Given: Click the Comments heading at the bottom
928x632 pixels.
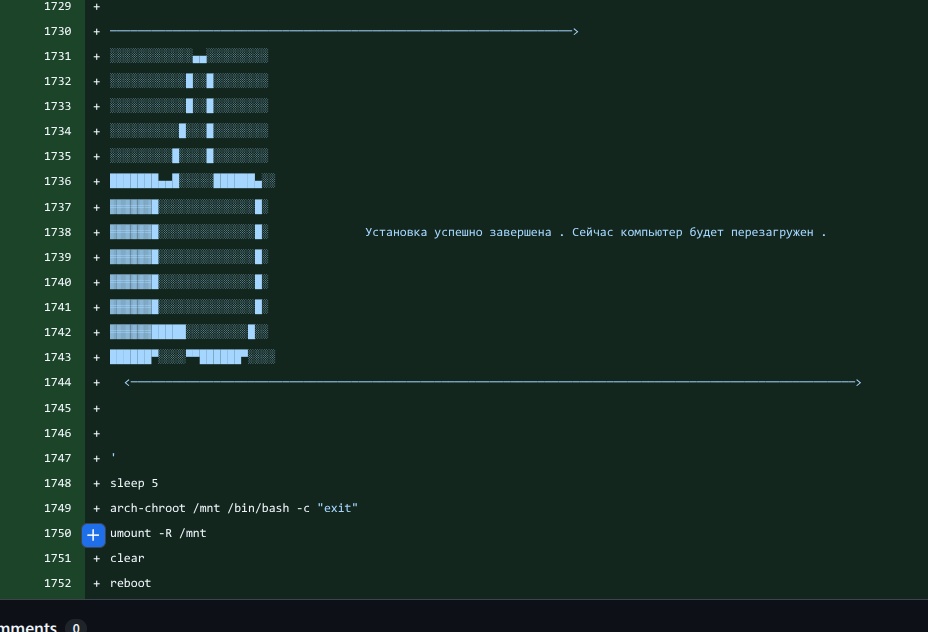Looking at the screenshot, I should pos(28,627).
